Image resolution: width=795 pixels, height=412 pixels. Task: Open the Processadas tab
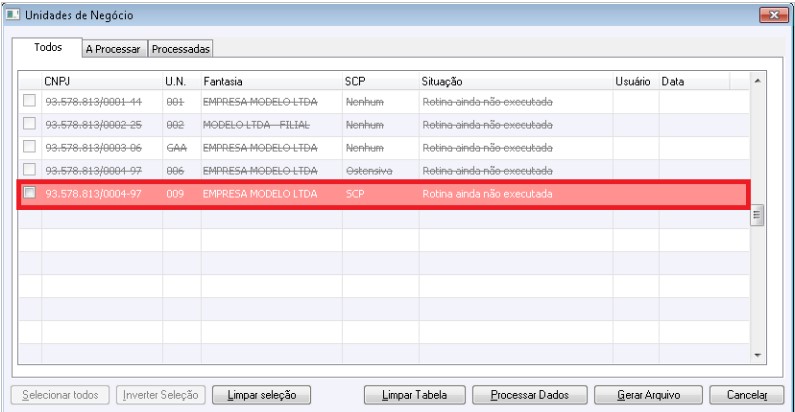pos(180,49)
